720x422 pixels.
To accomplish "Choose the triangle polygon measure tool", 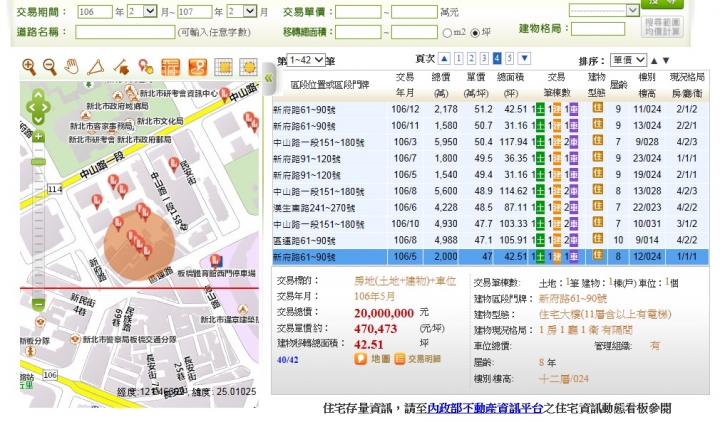I will 96,67.
